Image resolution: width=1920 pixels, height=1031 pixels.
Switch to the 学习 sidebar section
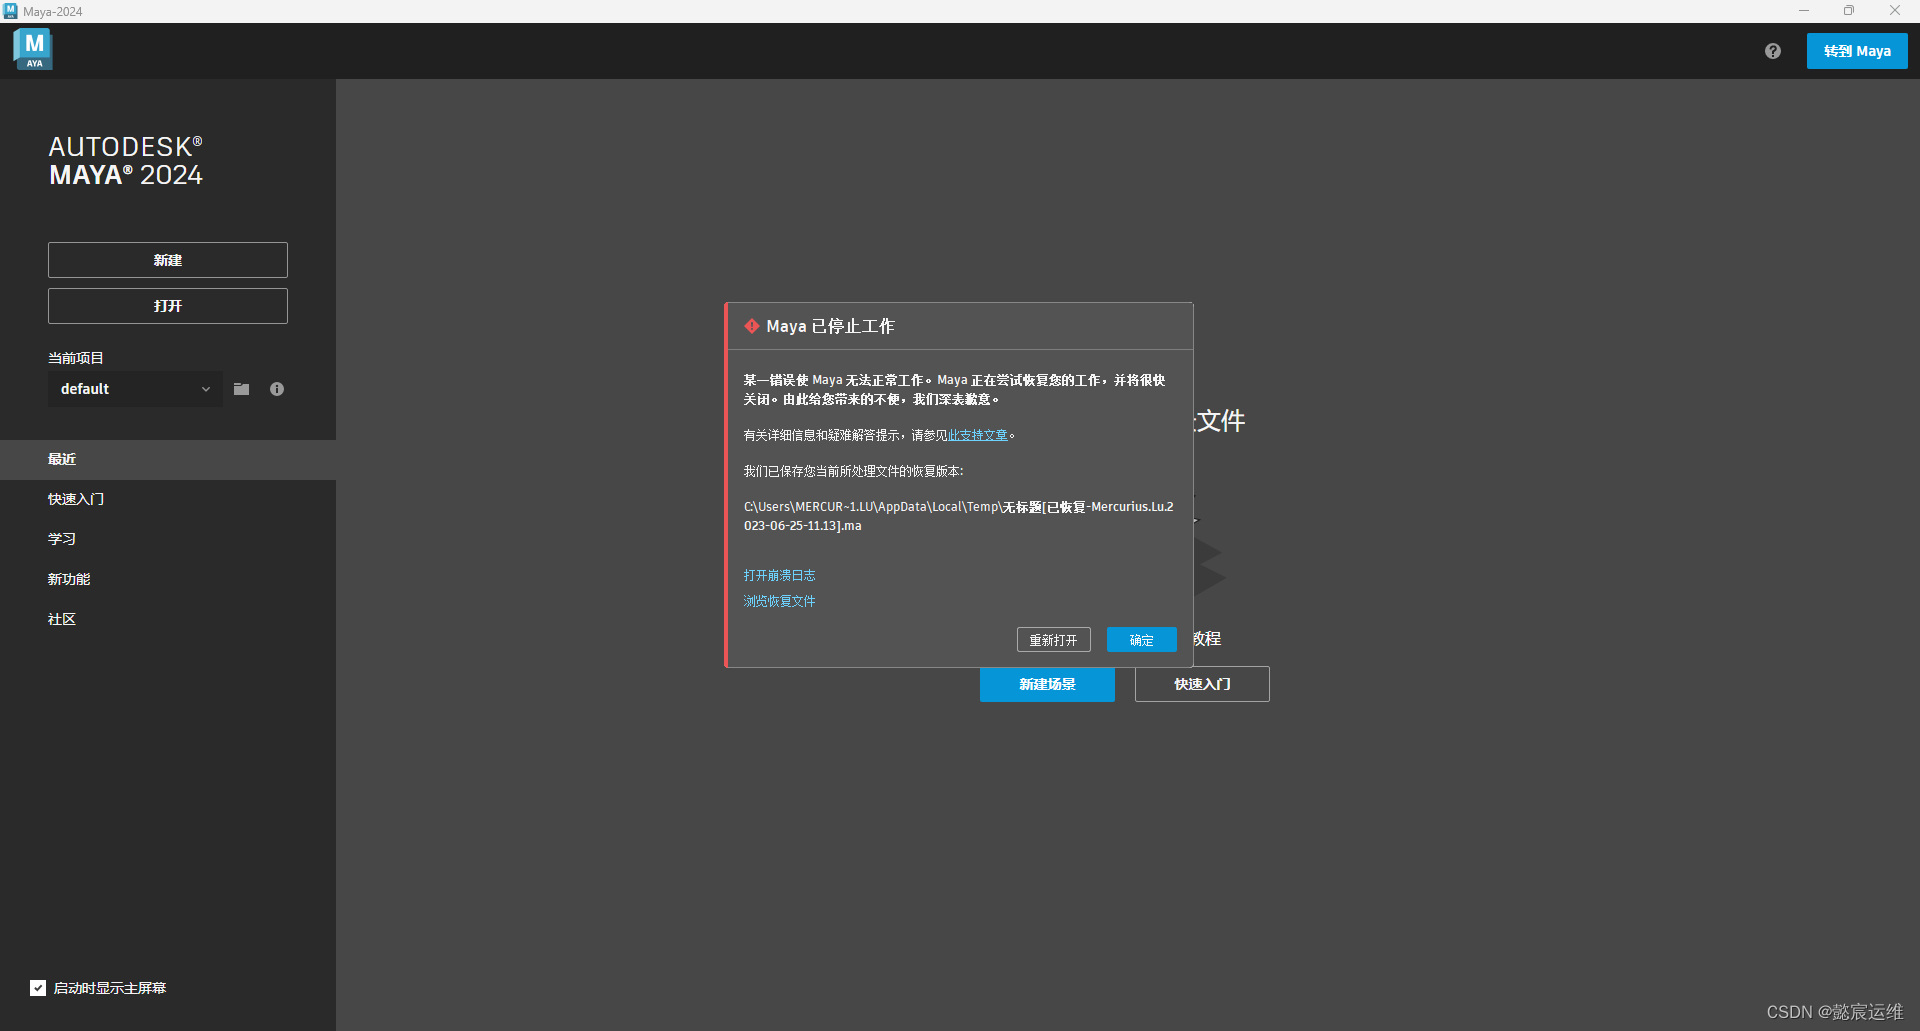click(x=62, y=539)
